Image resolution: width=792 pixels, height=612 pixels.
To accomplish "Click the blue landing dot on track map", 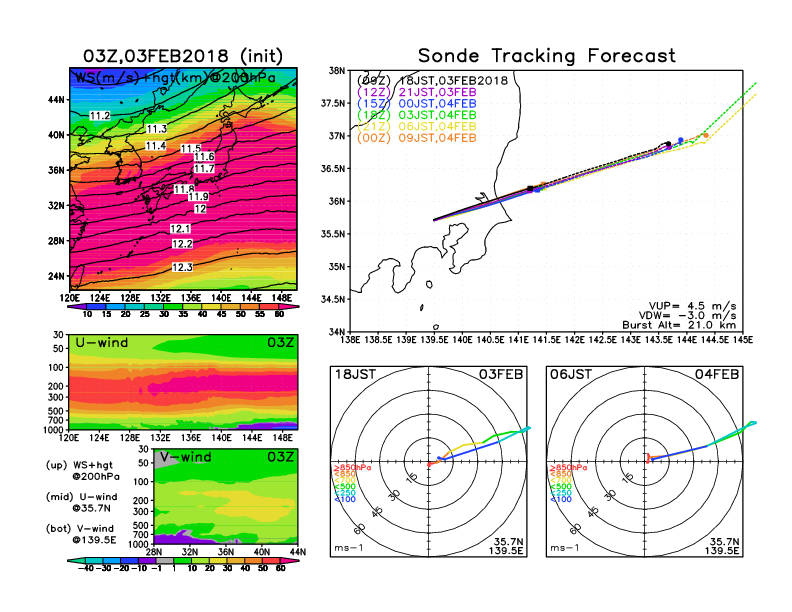I will coord(680,140).
